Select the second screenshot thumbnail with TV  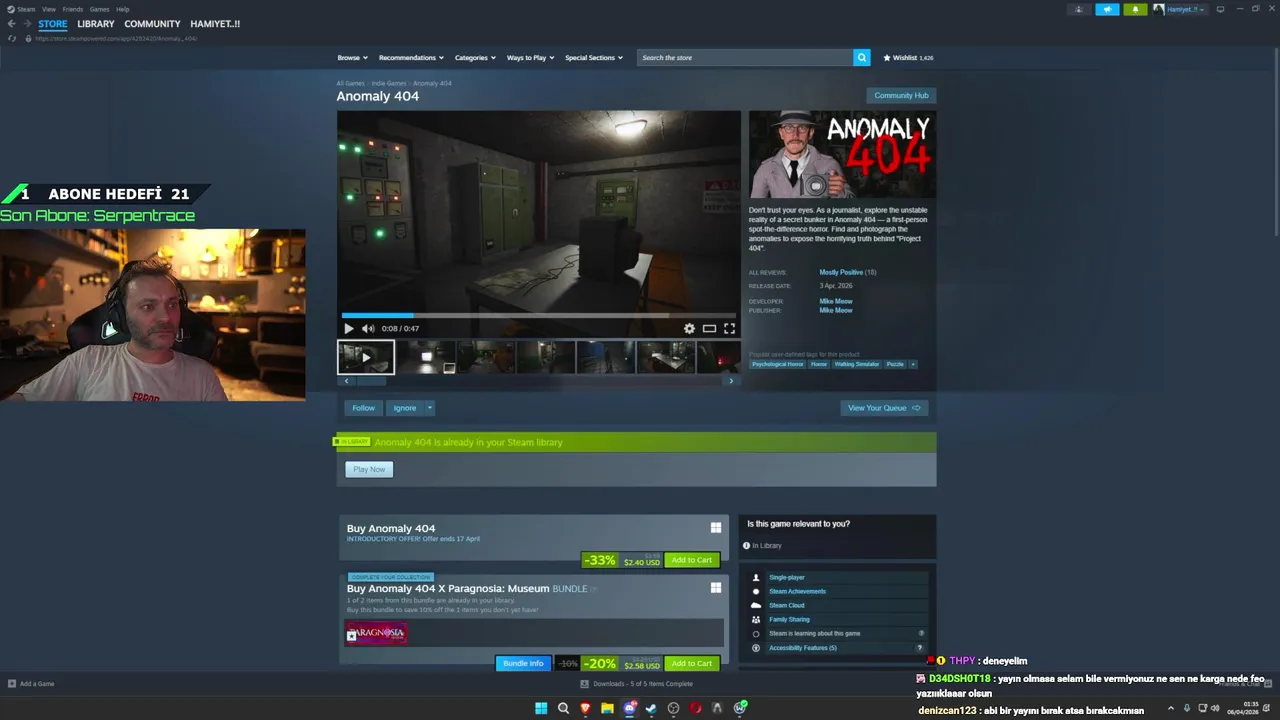coord(426,357)
